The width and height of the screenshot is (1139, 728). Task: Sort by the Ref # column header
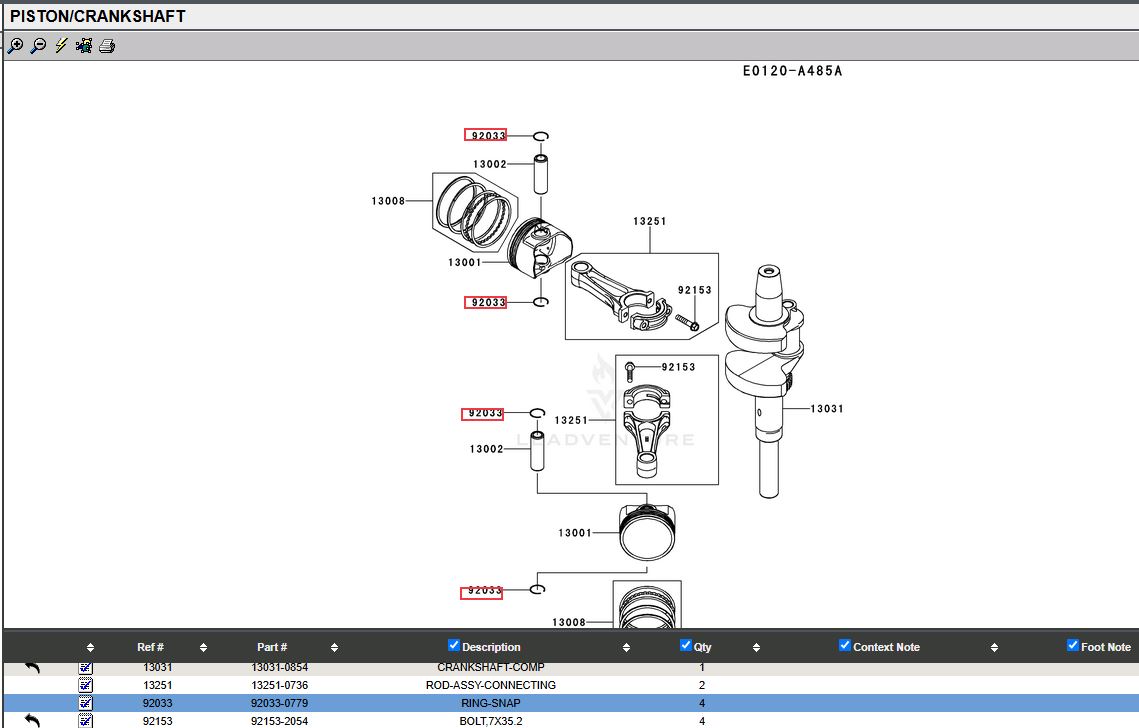(150, 647)
